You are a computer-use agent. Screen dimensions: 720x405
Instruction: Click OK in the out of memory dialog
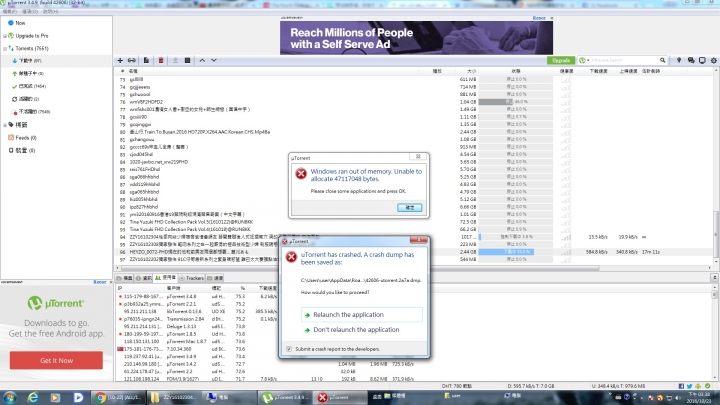click(410, 208)
